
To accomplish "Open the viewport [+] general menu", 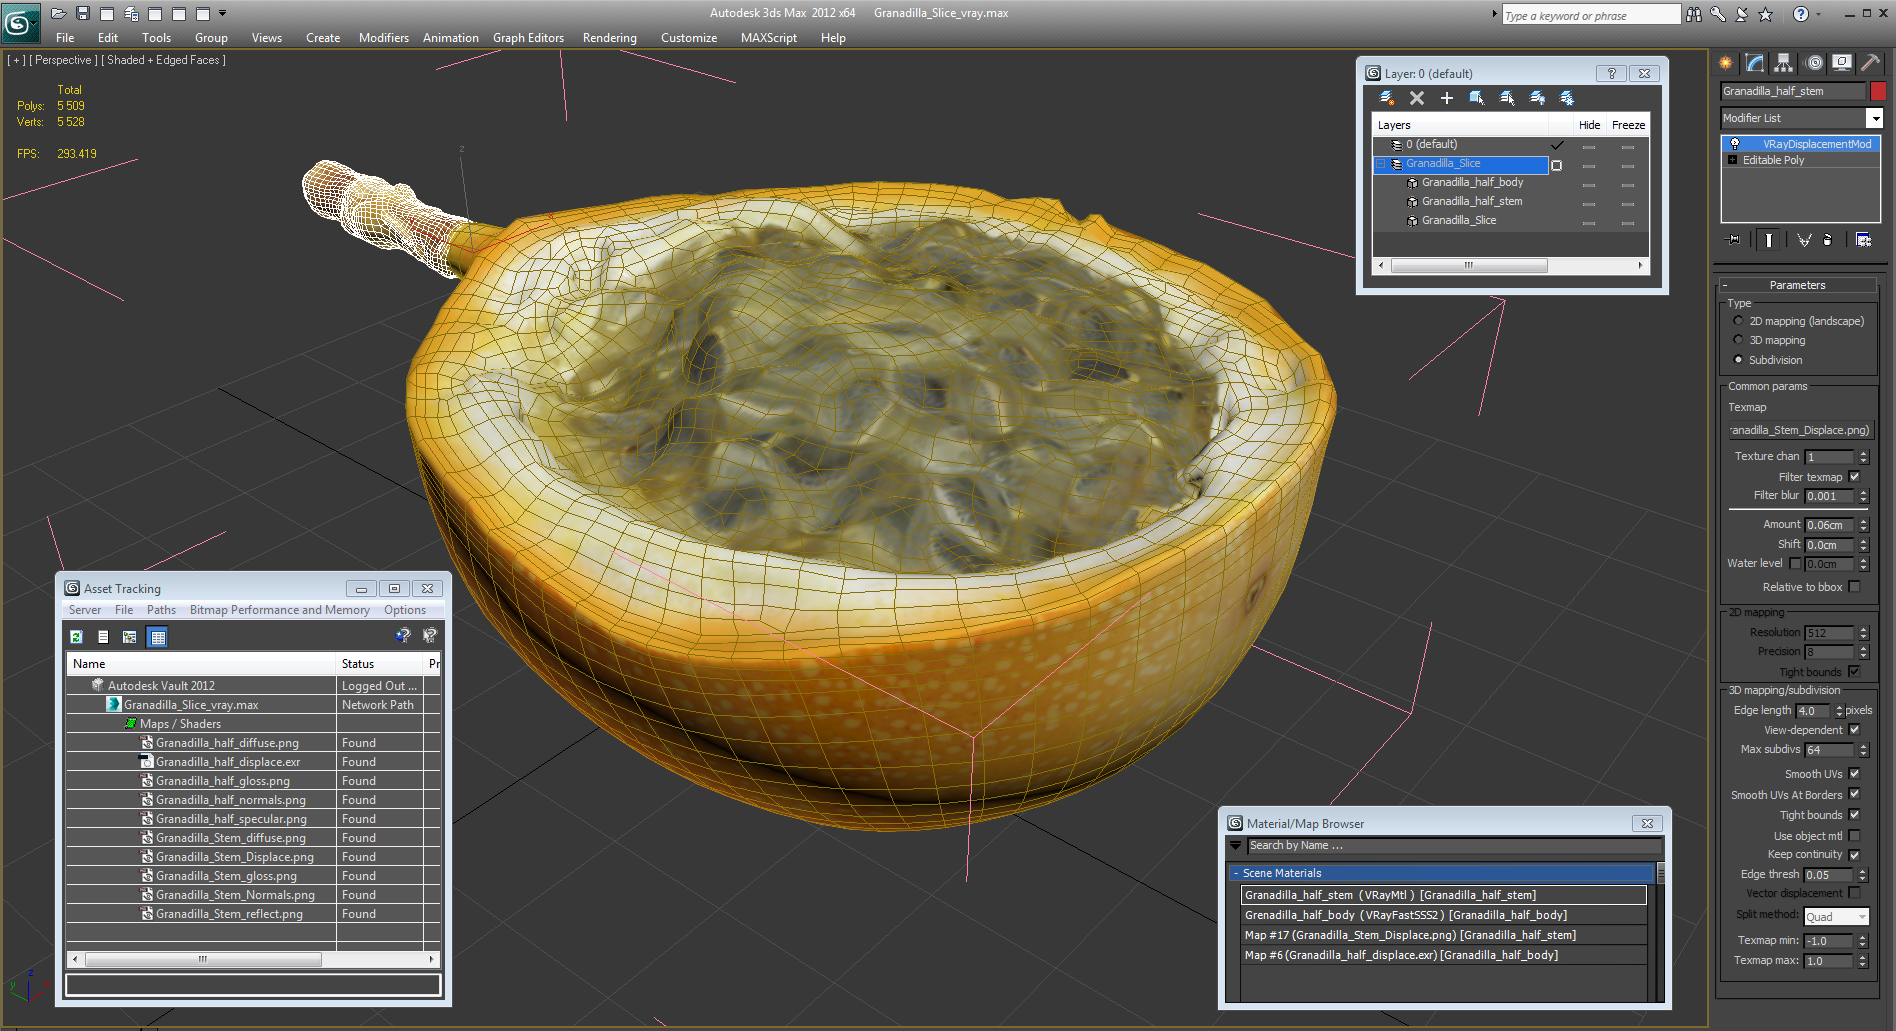I will click(15, 60).
